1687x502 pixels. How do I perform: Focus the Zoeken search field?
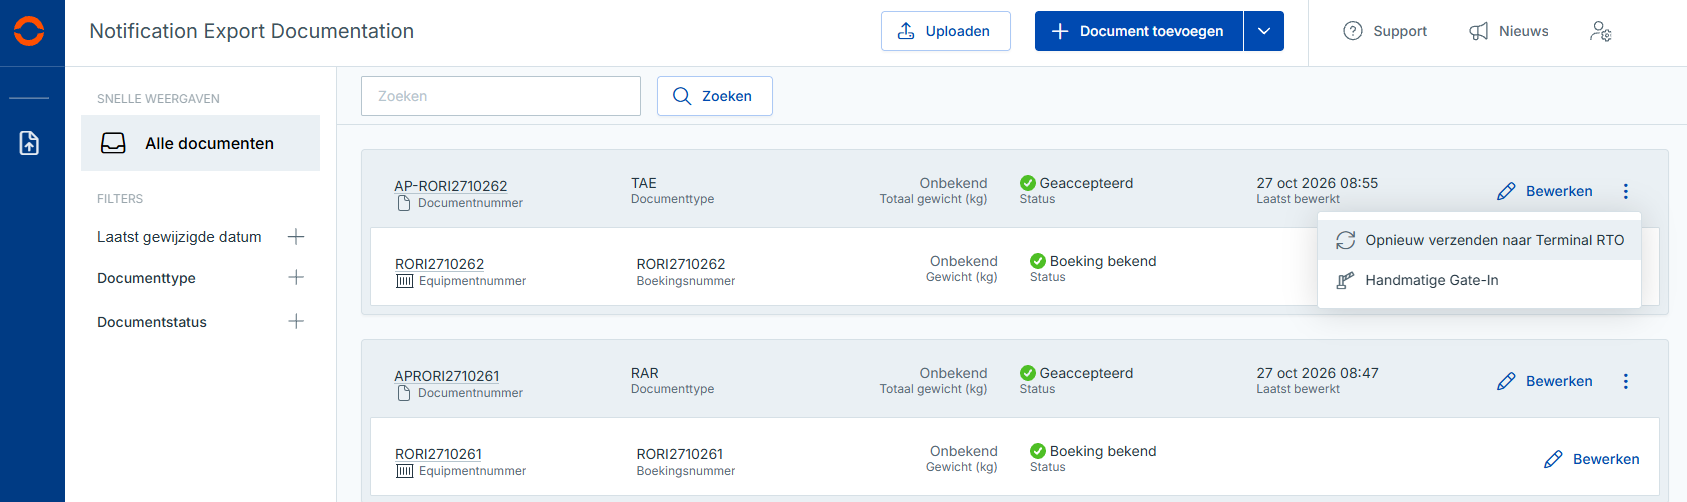[x=501, y=96]
